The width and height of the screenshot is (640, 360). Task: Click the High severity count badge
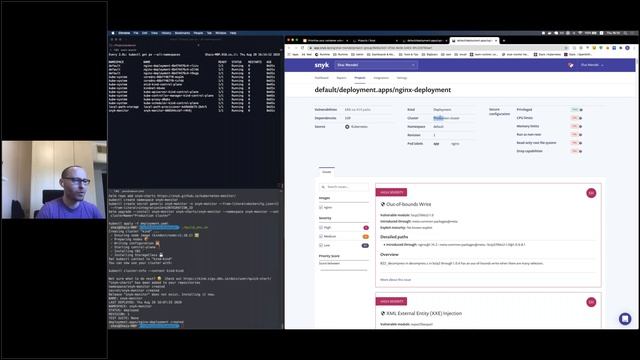(x=366, y=227)
